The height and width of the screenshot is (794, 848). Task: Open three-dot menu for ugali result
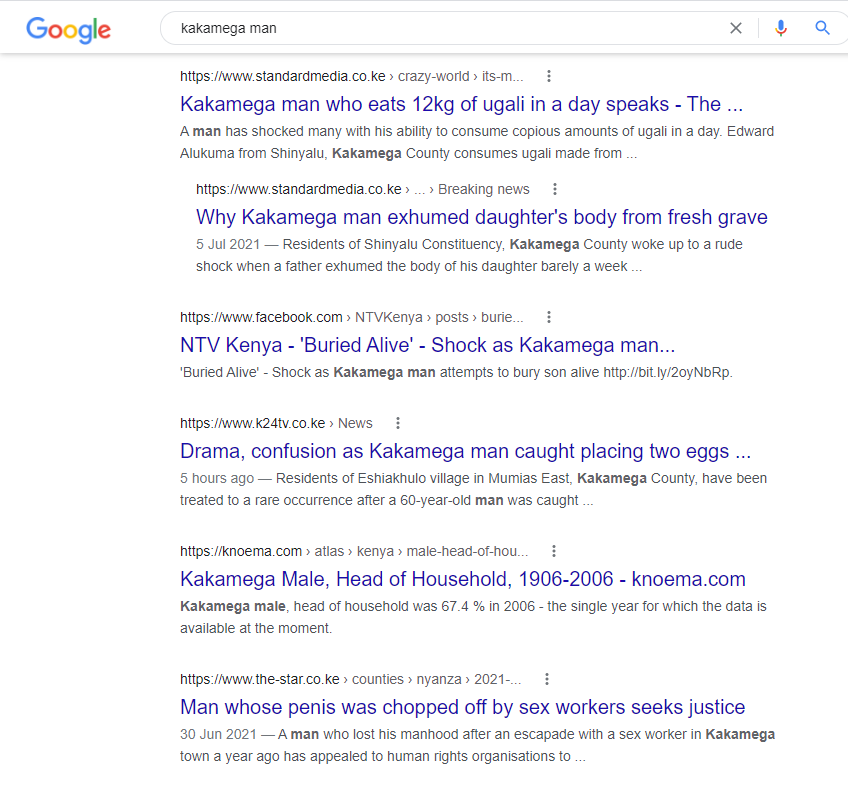pyautogui.click(x=548, y=76)
